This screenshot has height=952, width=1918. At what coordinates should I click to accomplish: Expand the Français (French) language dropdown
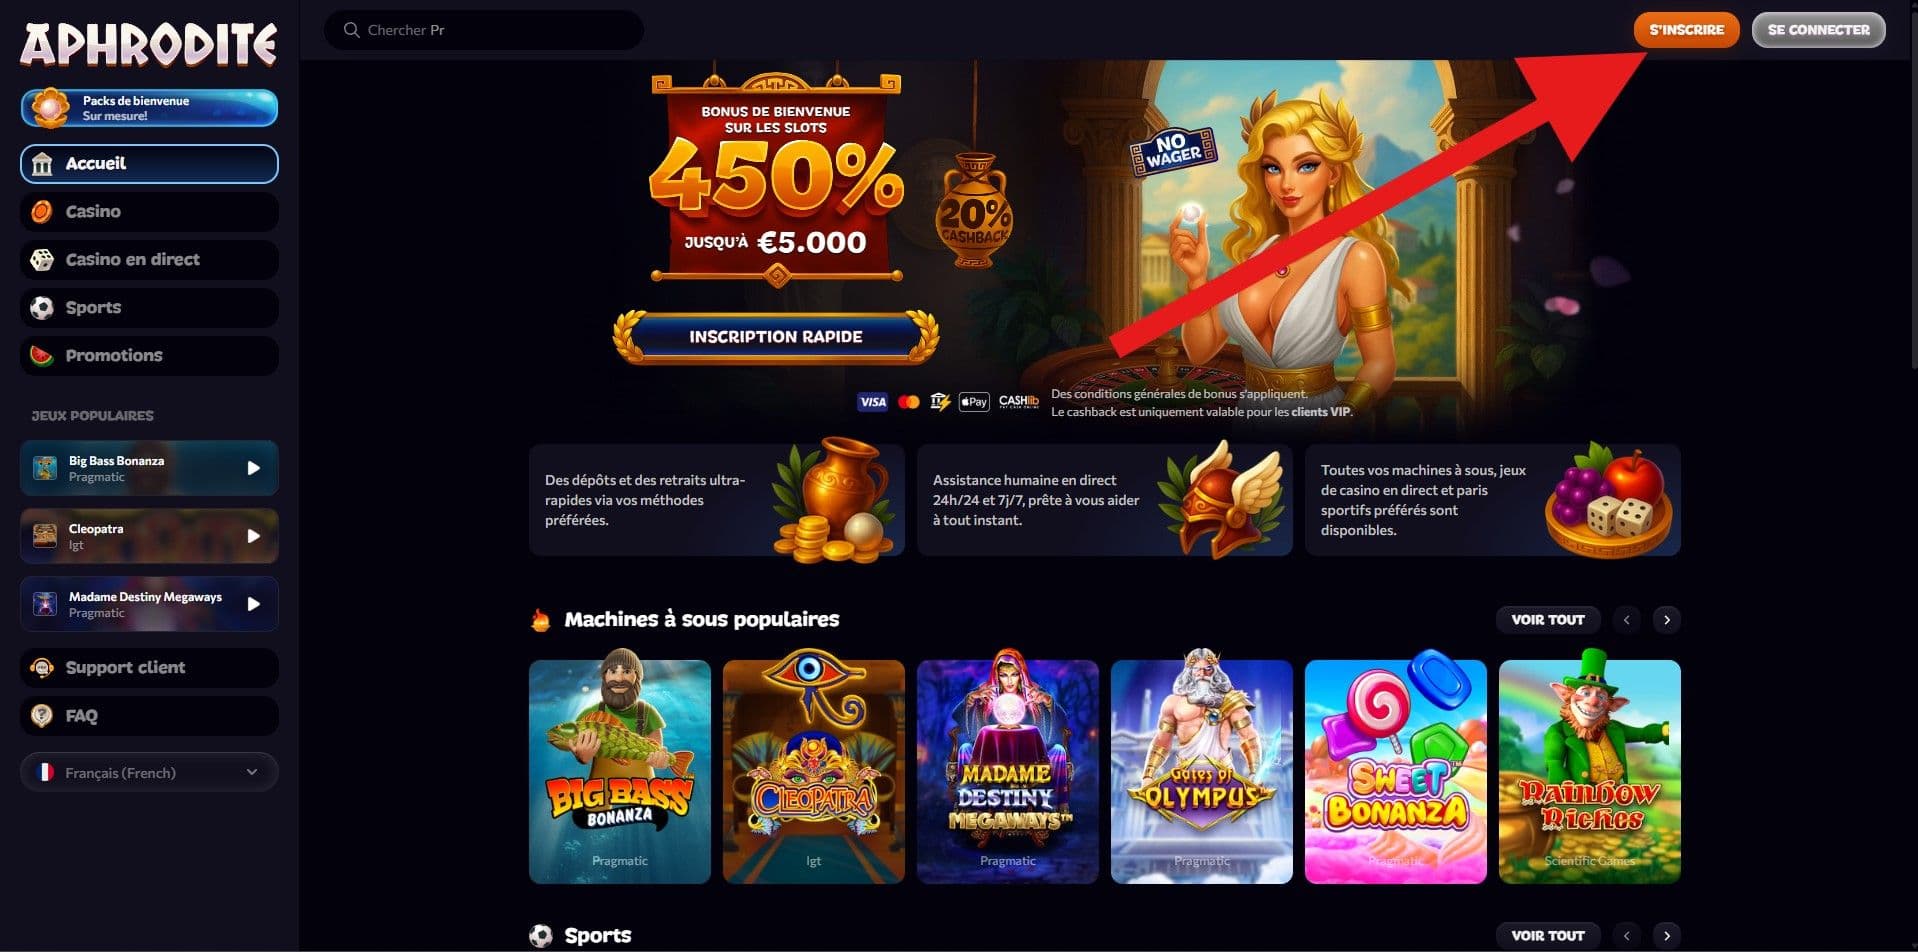click(149, 772)
